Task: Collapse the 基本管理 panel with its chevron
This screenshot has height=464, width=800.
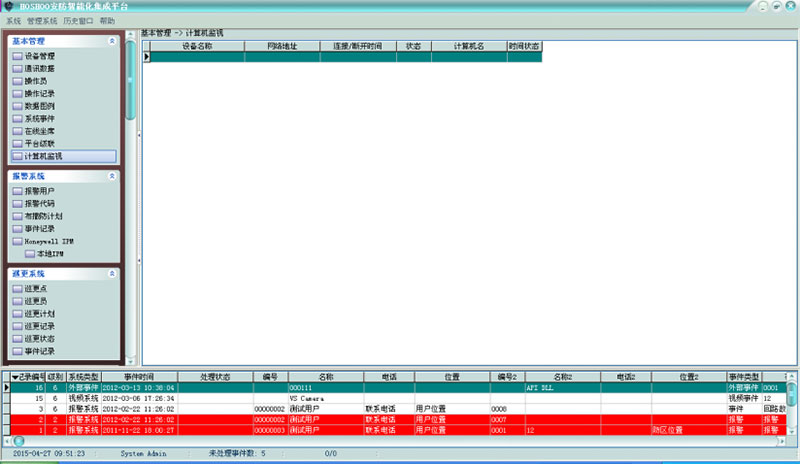Action: (x=112, y=41)
